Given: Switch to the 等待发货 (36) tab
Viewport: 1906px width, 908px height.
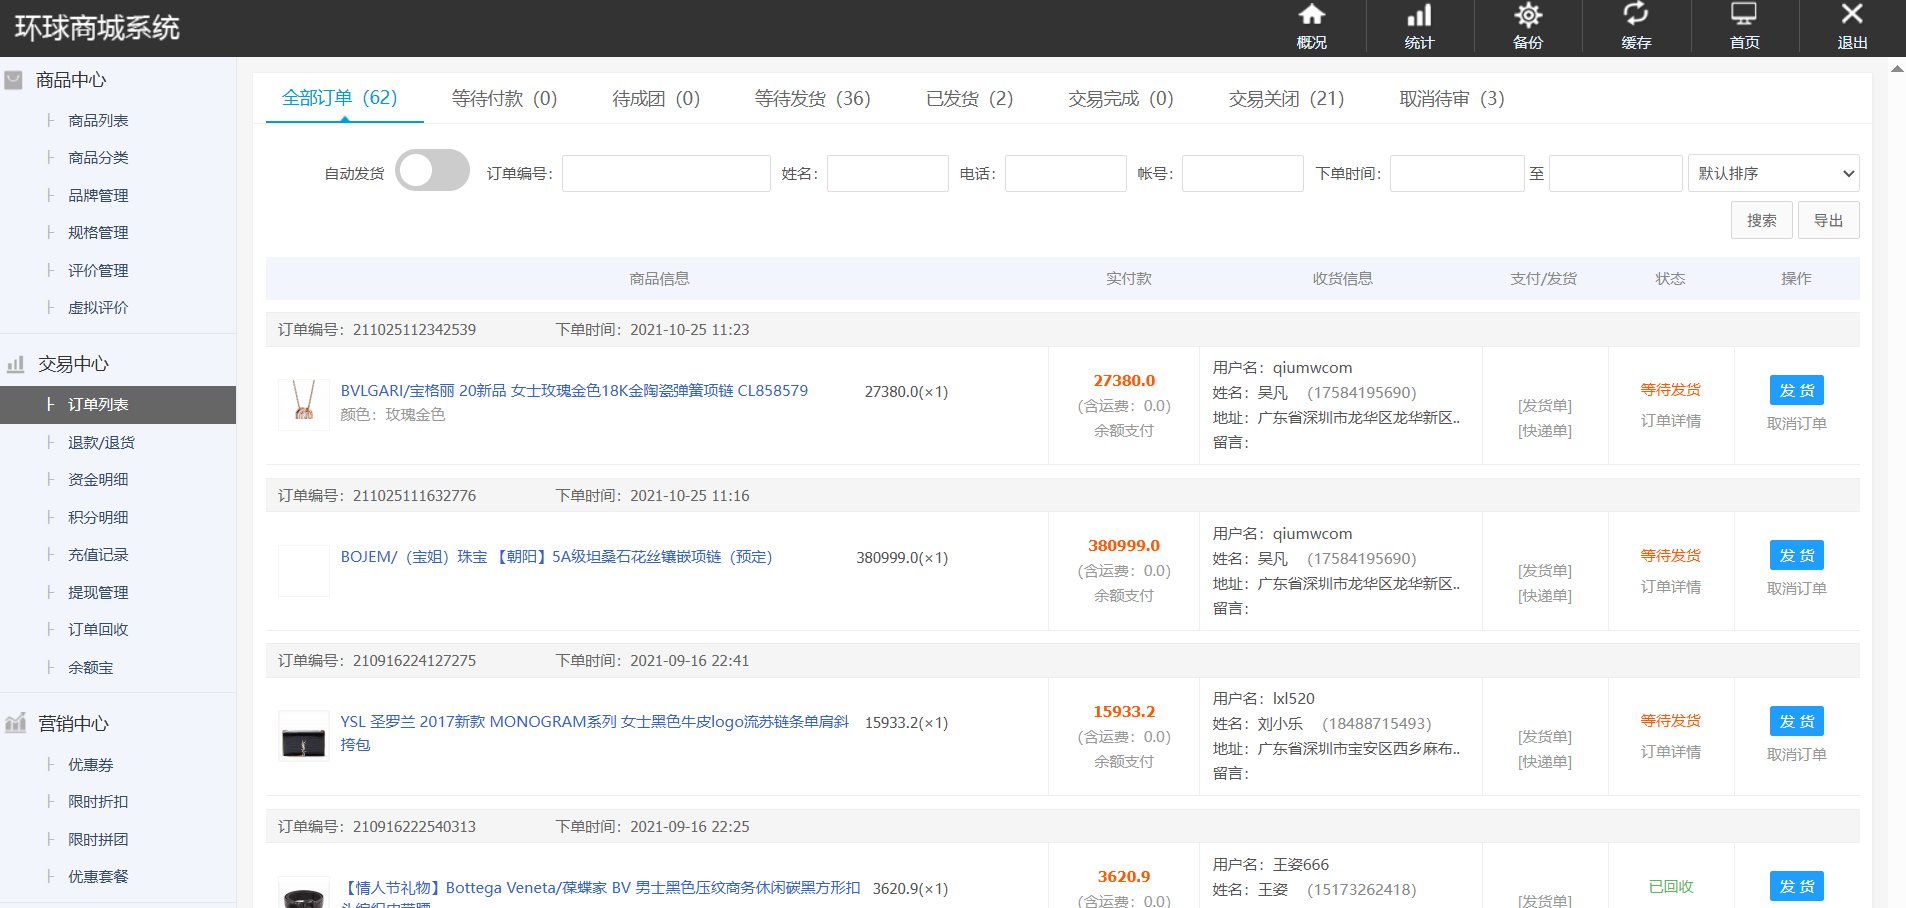Looking at the screenshot, I should coord(812,98).
